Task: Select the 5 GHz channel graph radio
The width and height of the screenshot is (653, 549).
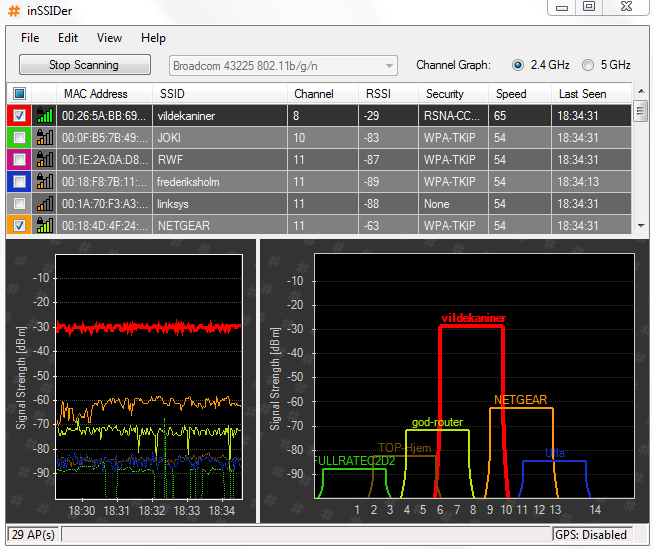Action: pos(588,65)
